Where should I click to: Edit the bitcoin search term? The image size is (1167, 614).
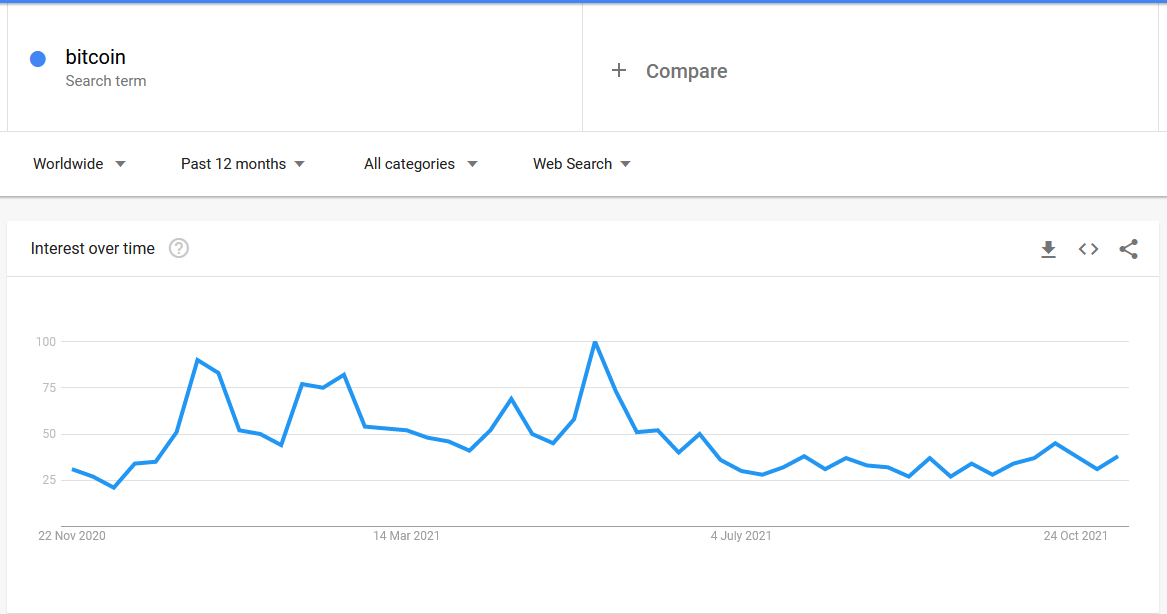point(95,57)
